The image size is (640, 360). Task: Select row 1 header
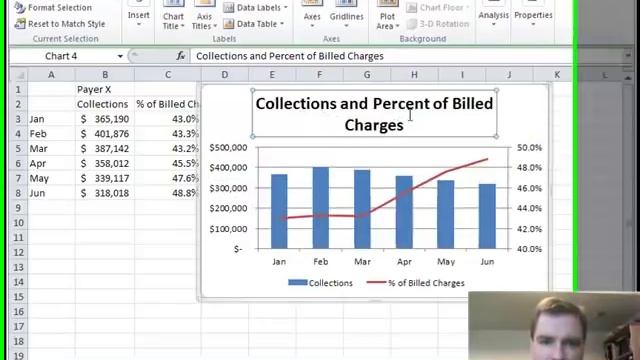coord(18,89)
